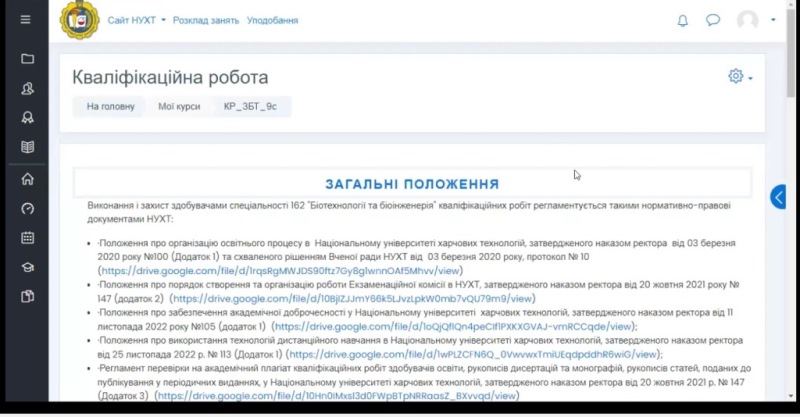
Task: Open the Сайт НУХТ dropdown menu
Action: [x=136, y=20]
